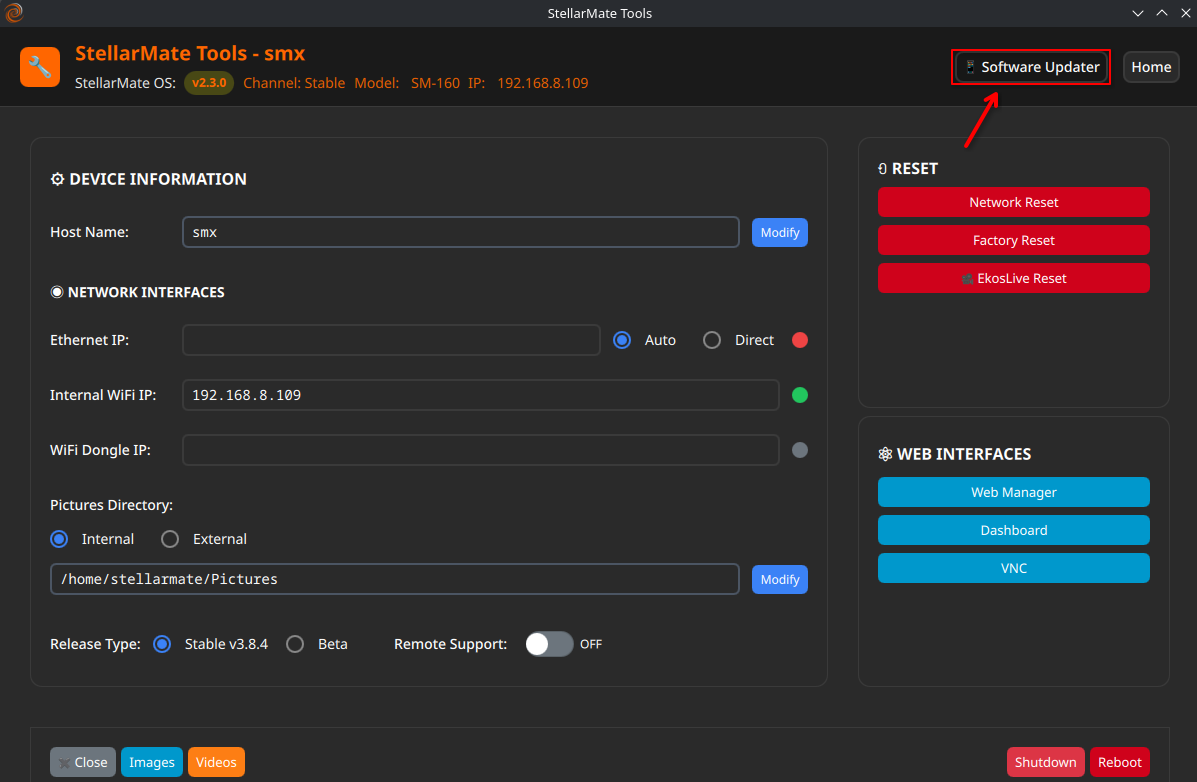Open the Videos folder button
This screenshot has width=1197, height=782.
click(x=216, y=762)
